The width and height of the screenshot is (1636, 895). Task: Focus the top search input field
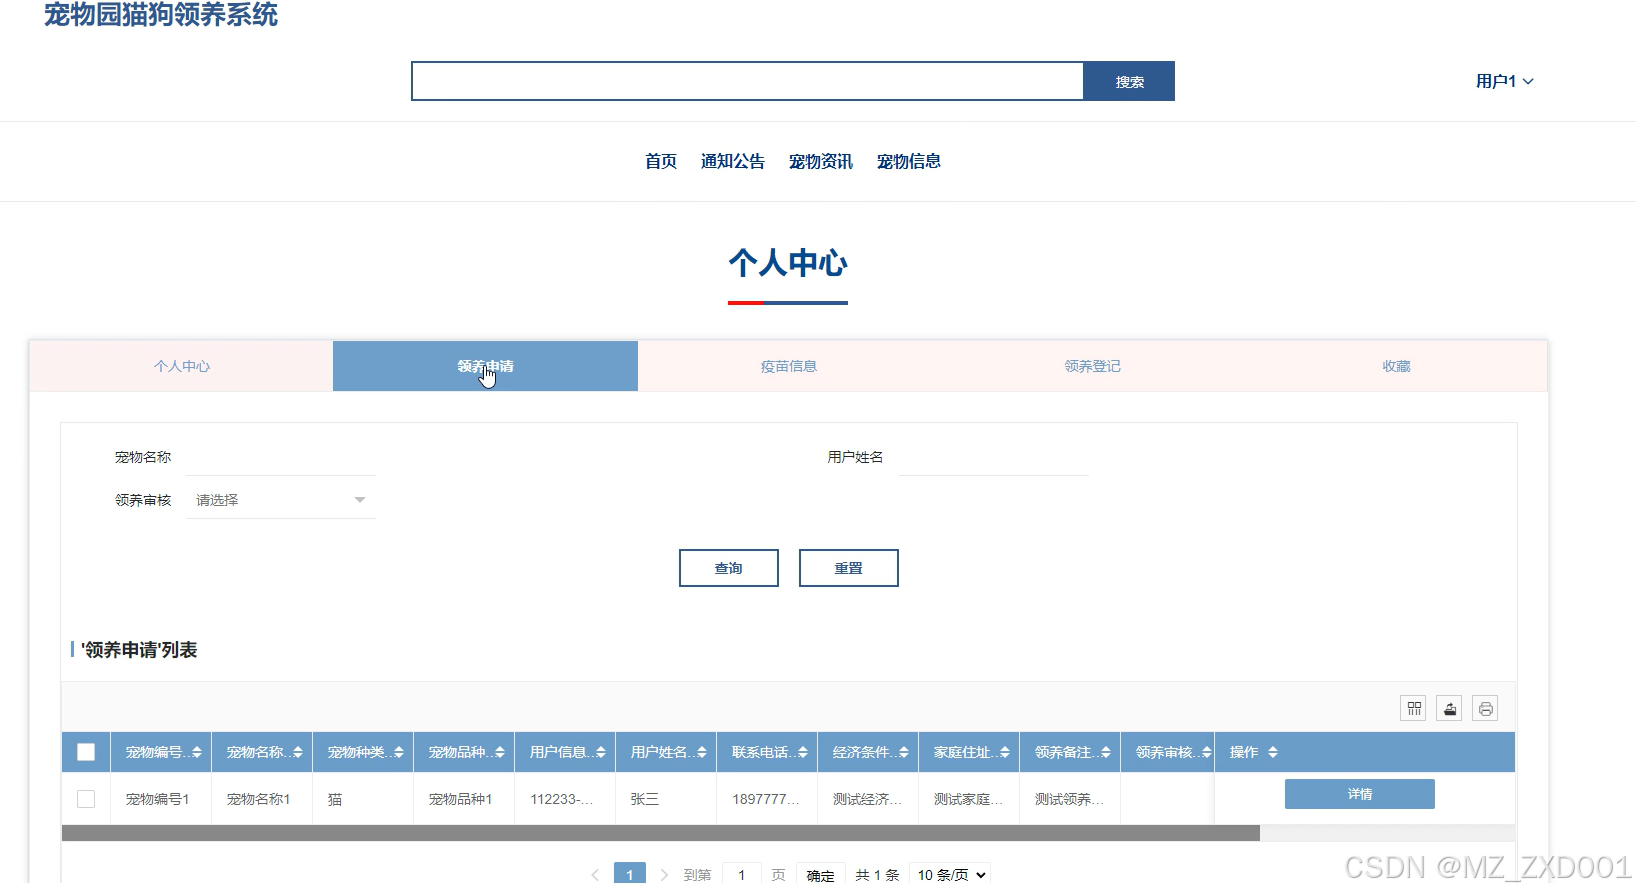click(747, 81)
